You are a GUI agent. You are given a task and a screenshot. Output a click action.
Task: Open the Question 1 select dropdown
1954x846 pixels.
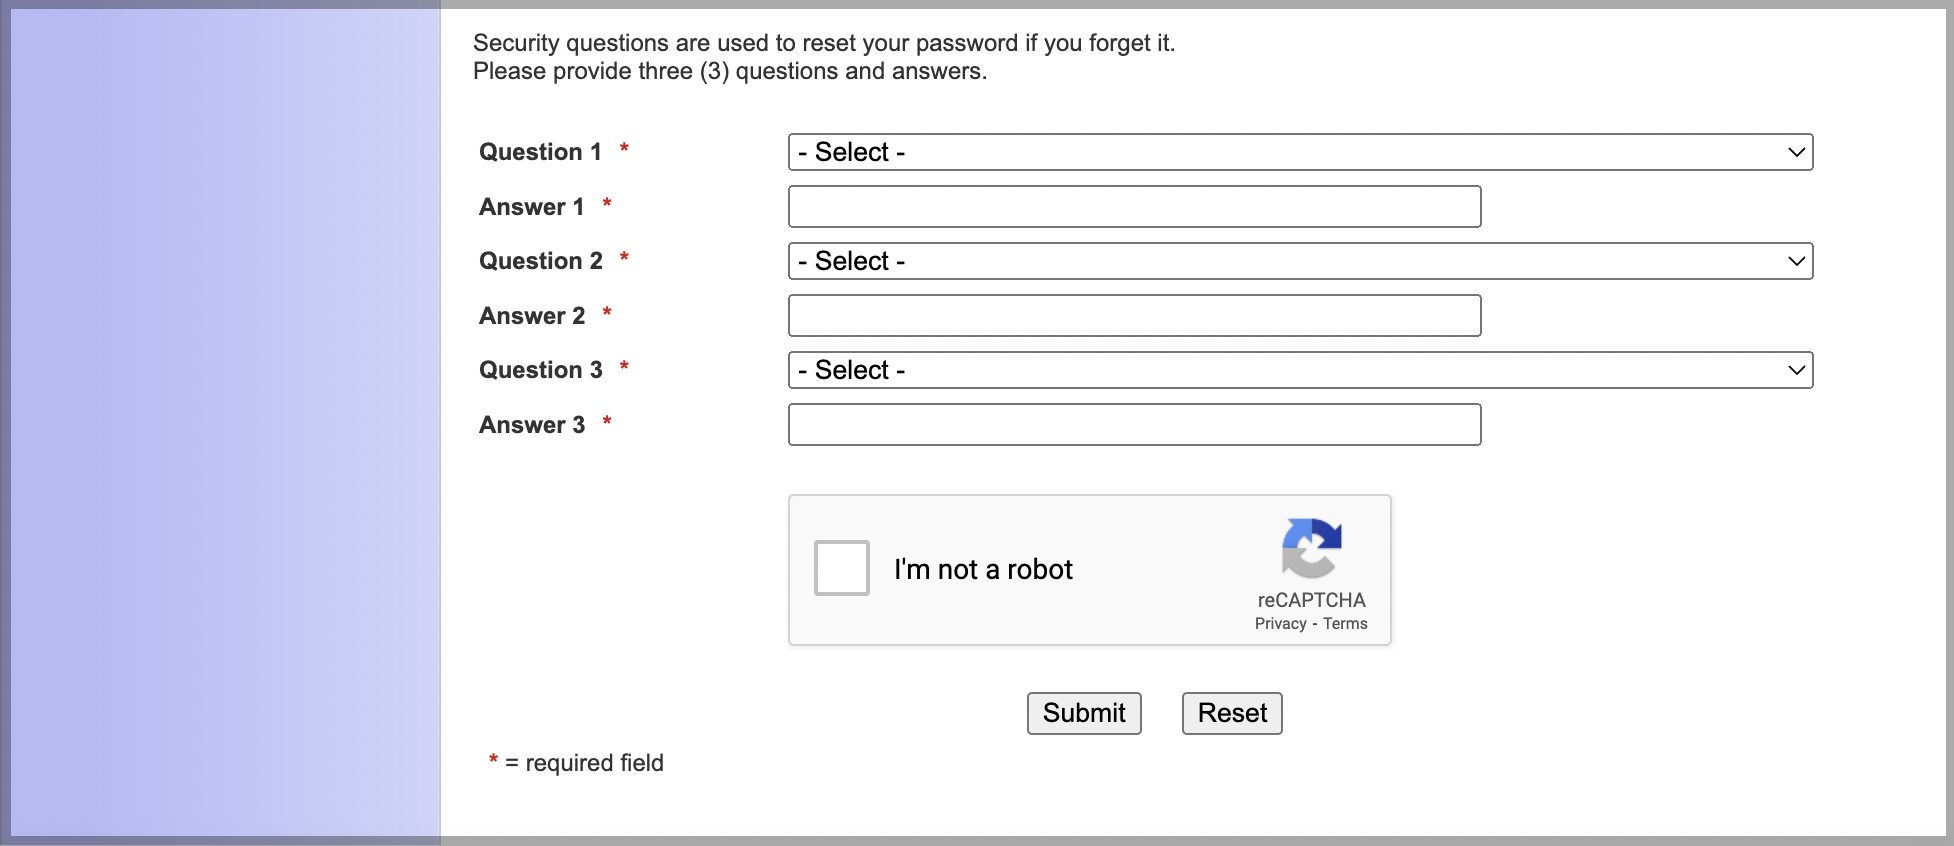click(x=1300, y=152)
